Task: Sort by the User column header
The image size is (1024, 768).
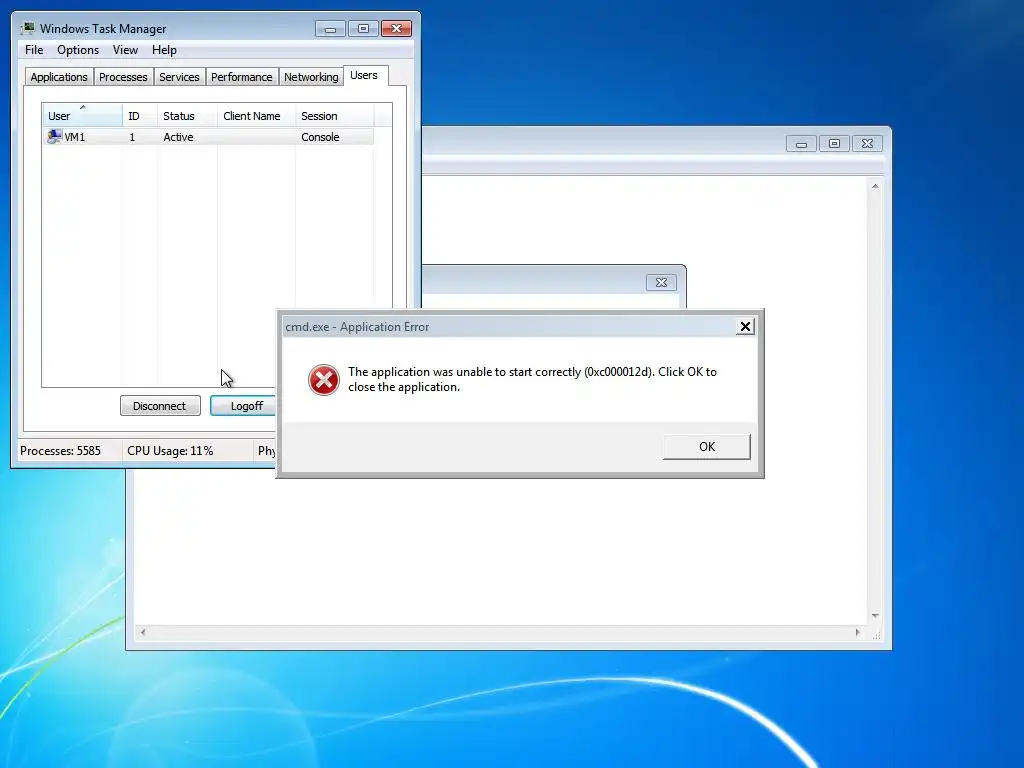Action: [x=82, y=116]
